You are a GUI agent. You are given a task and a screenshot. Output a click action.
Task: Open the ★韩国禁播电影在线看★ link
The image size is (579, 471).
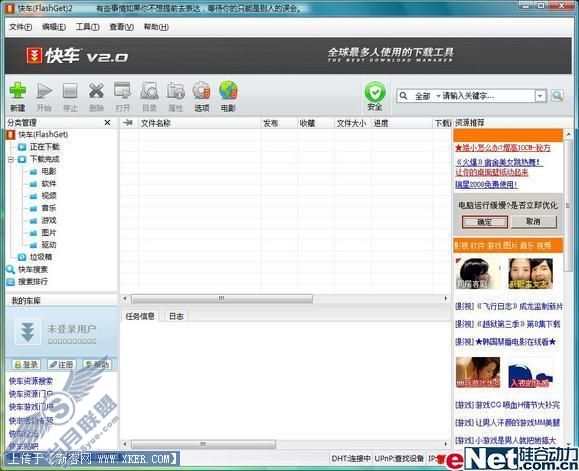pos(506,342)
